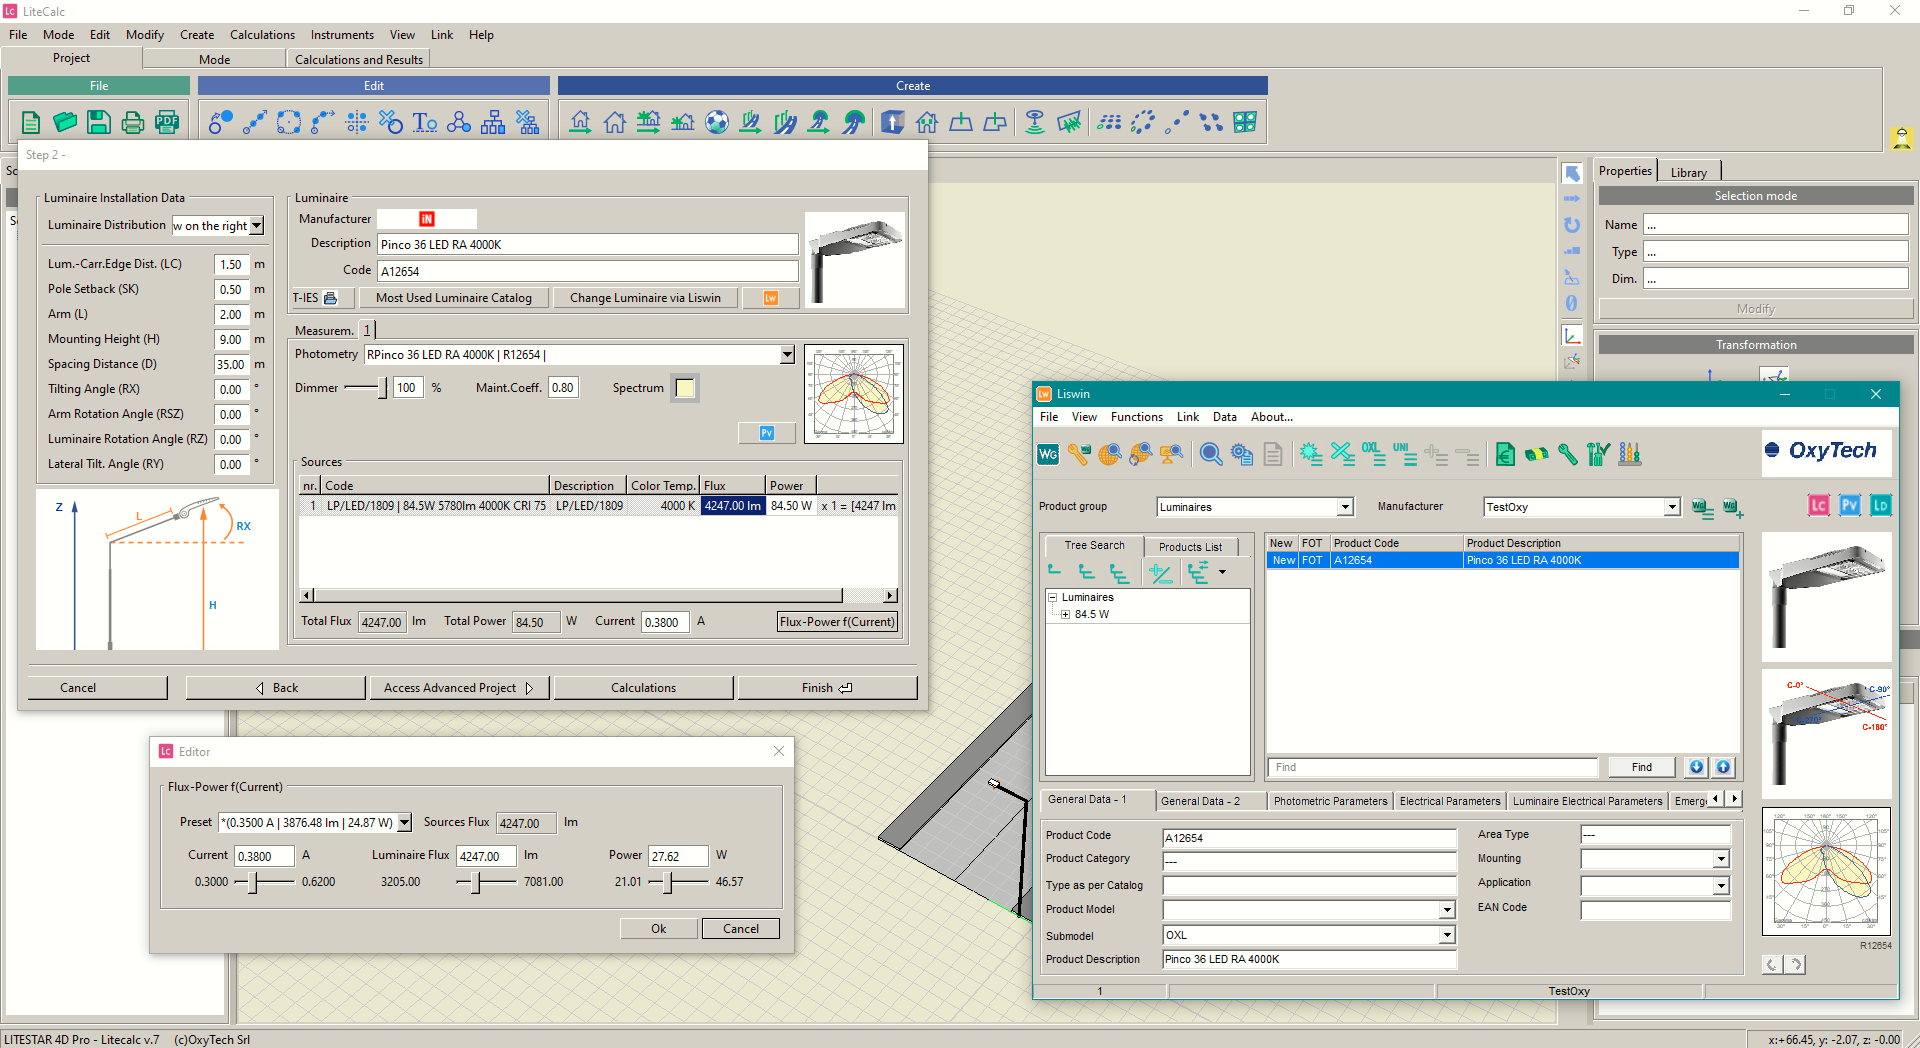Viewport: 1920px width, 1048px height.
Task: Click the blue upload arrow icon beside Find
Action: pyautogui.click(x=1723, y=767)
